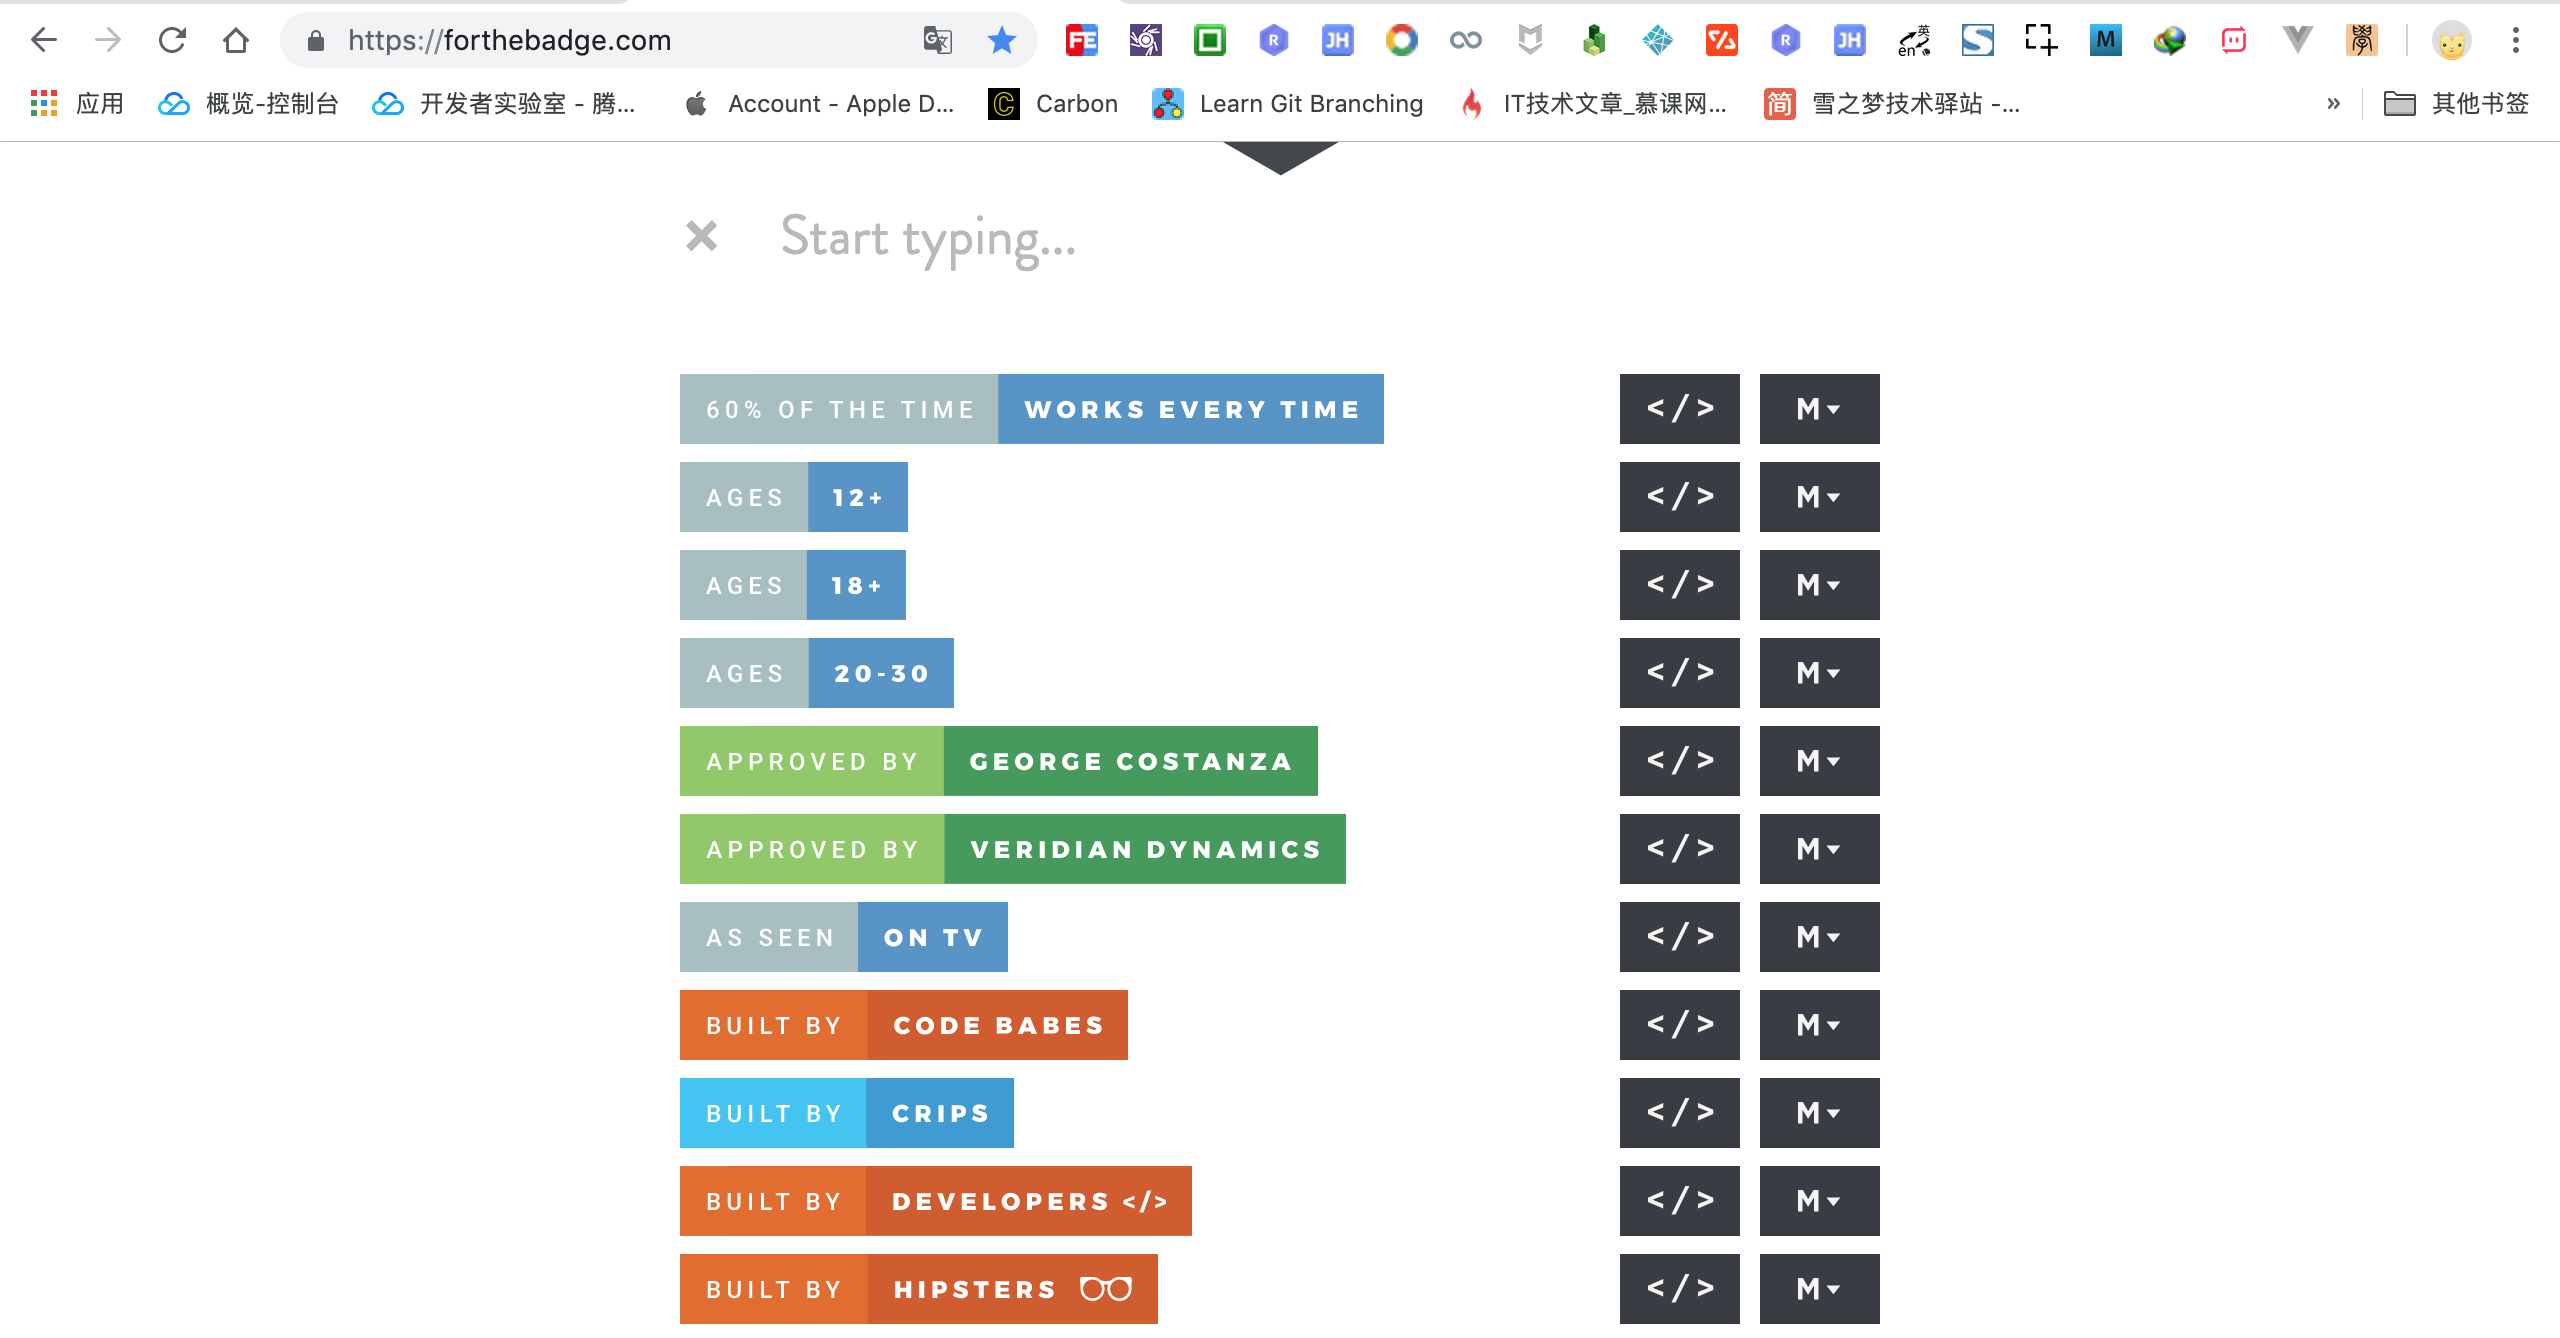Click the HTML code icon for the George Costanza badge

pyautogui.click(x=1679, y=761)
